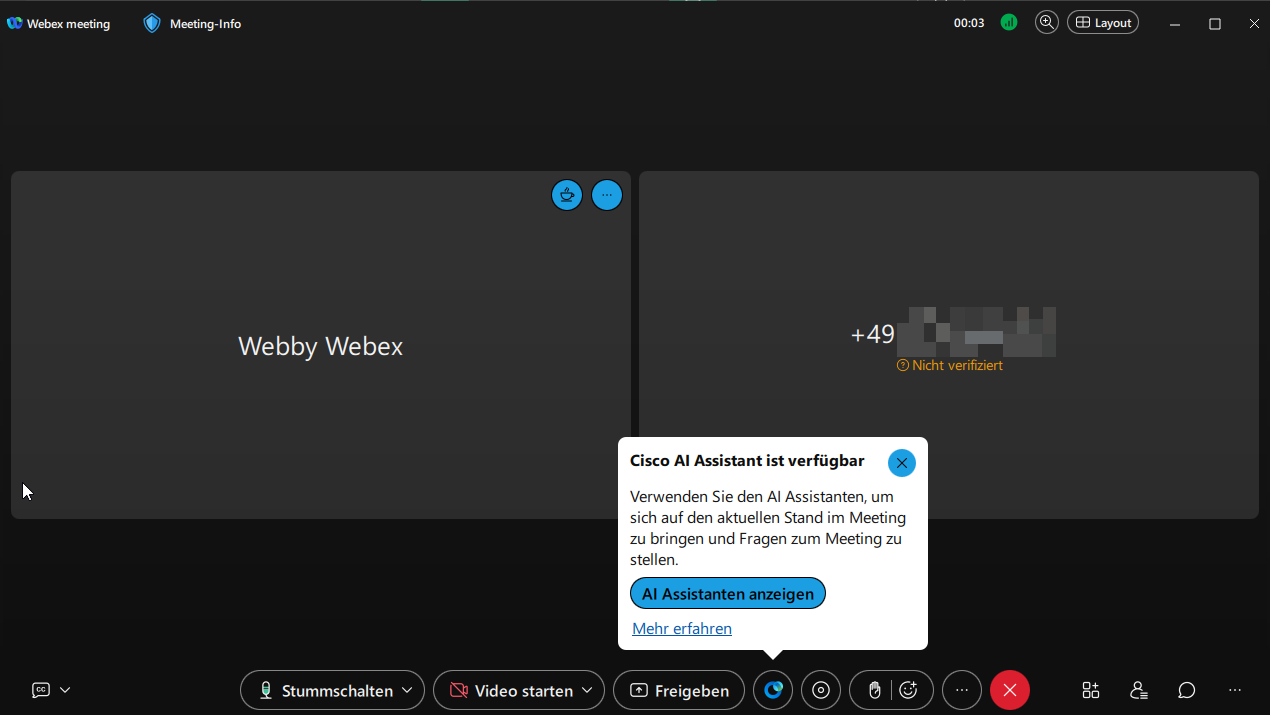
Task: Show the participants panel
Action: click(1139, 690)
